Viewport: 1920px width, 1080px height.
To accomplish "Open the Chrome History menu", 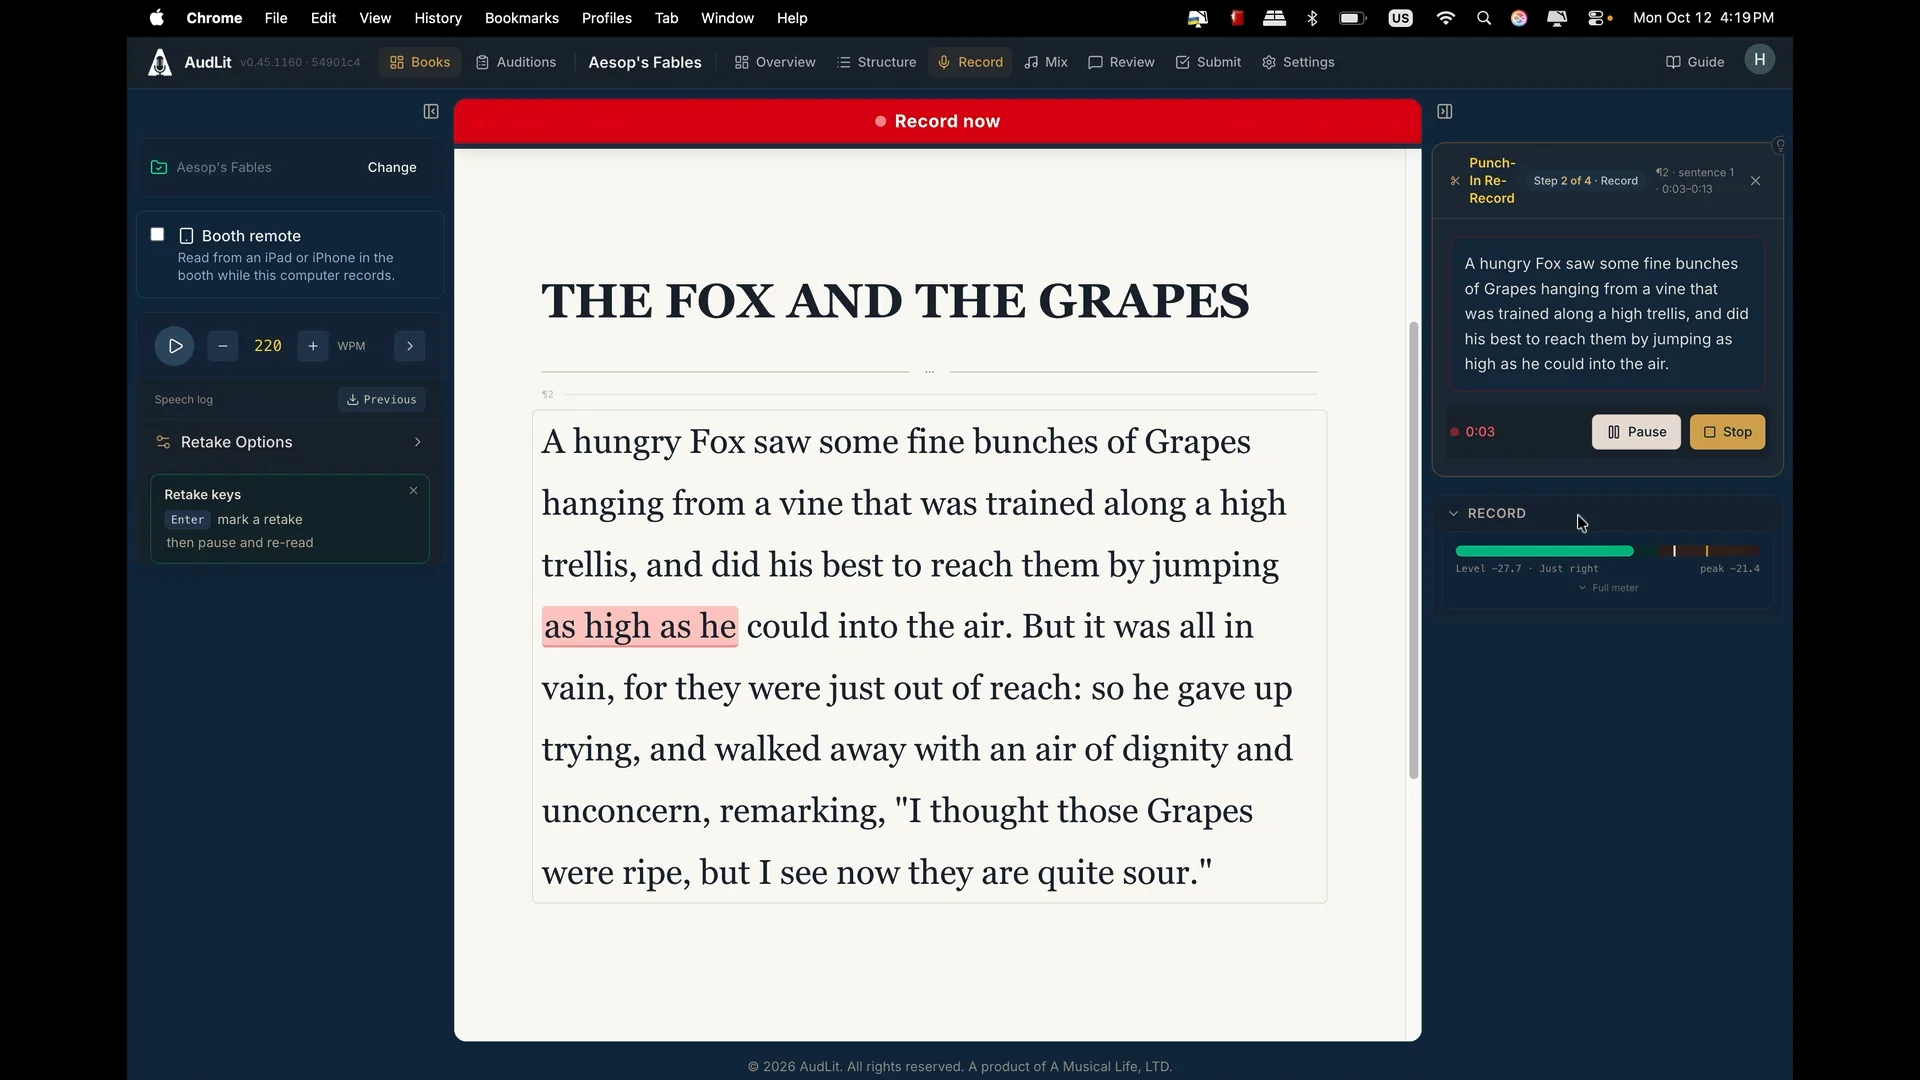I will (x=438, y=18).
